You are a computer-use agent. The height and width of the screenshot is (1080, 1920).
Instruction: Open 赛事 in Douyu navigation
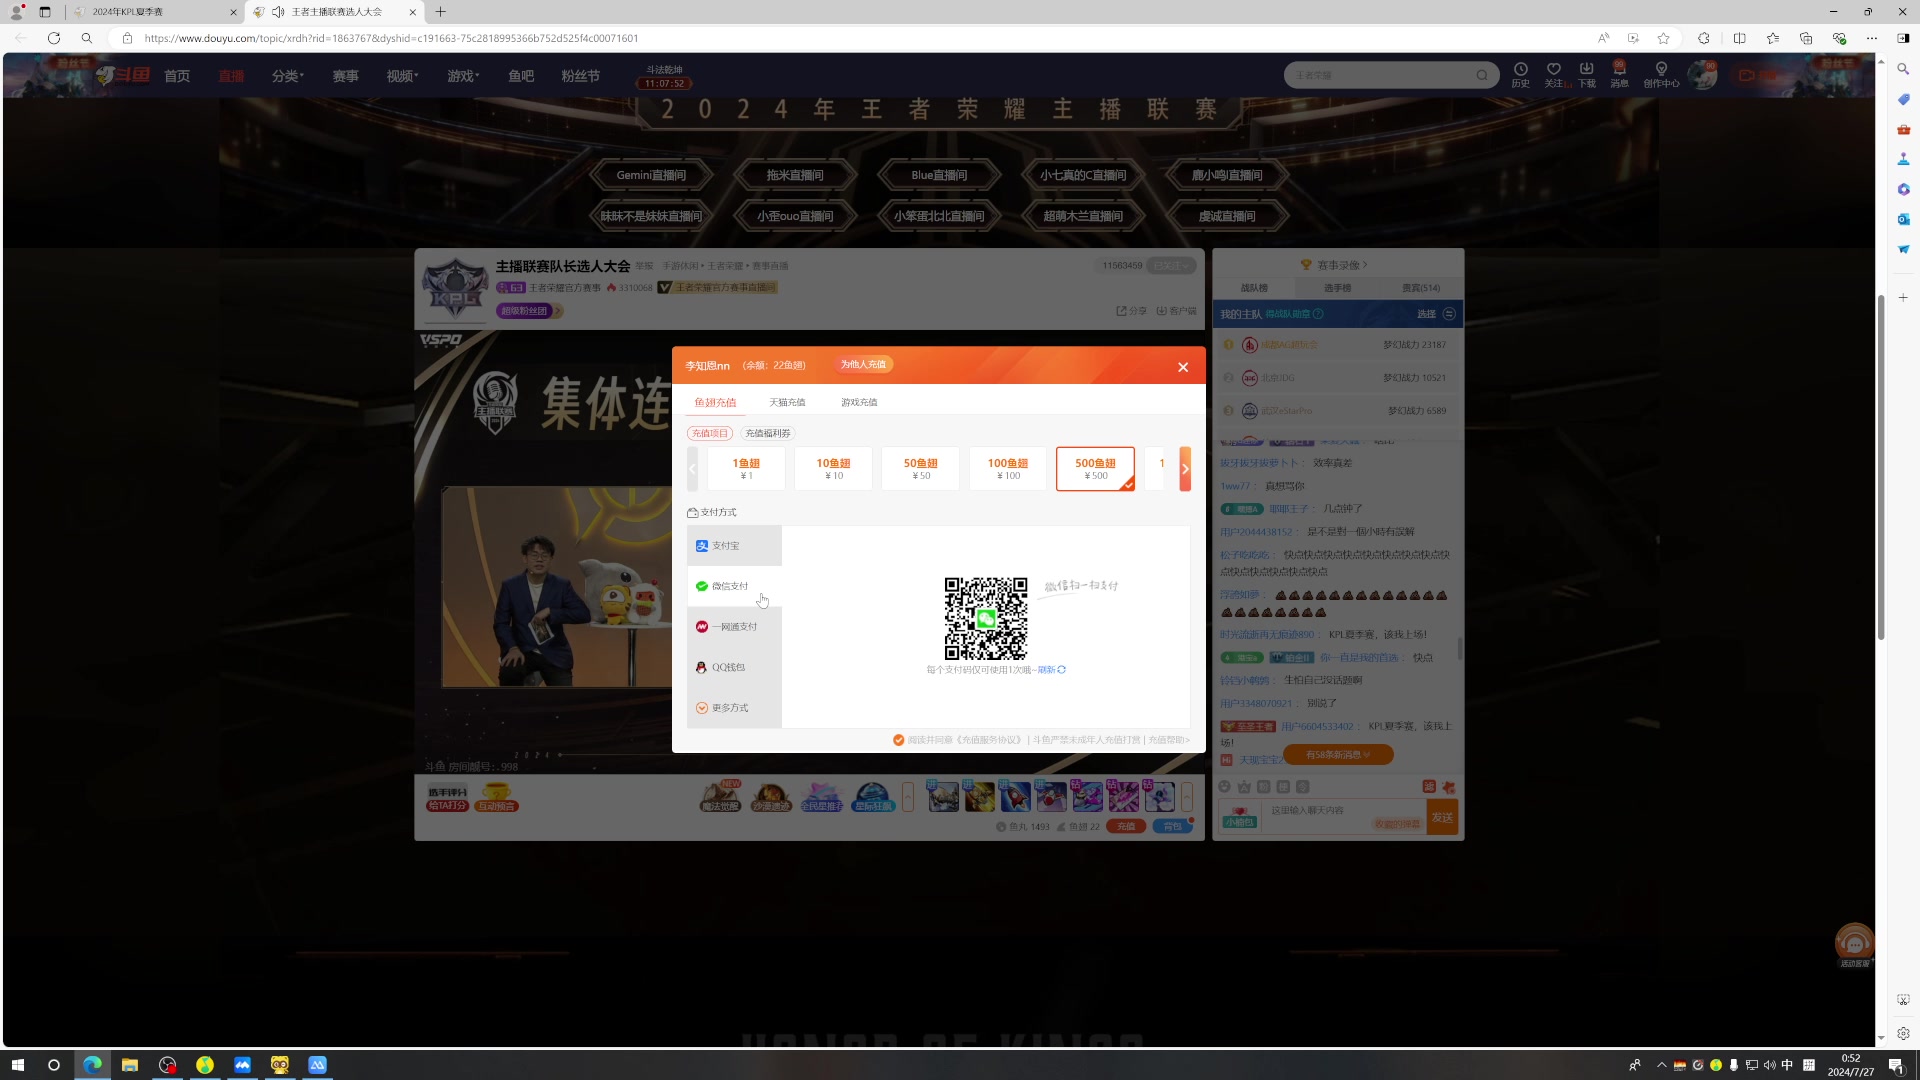pyautogui.click(x=346, y=76)
